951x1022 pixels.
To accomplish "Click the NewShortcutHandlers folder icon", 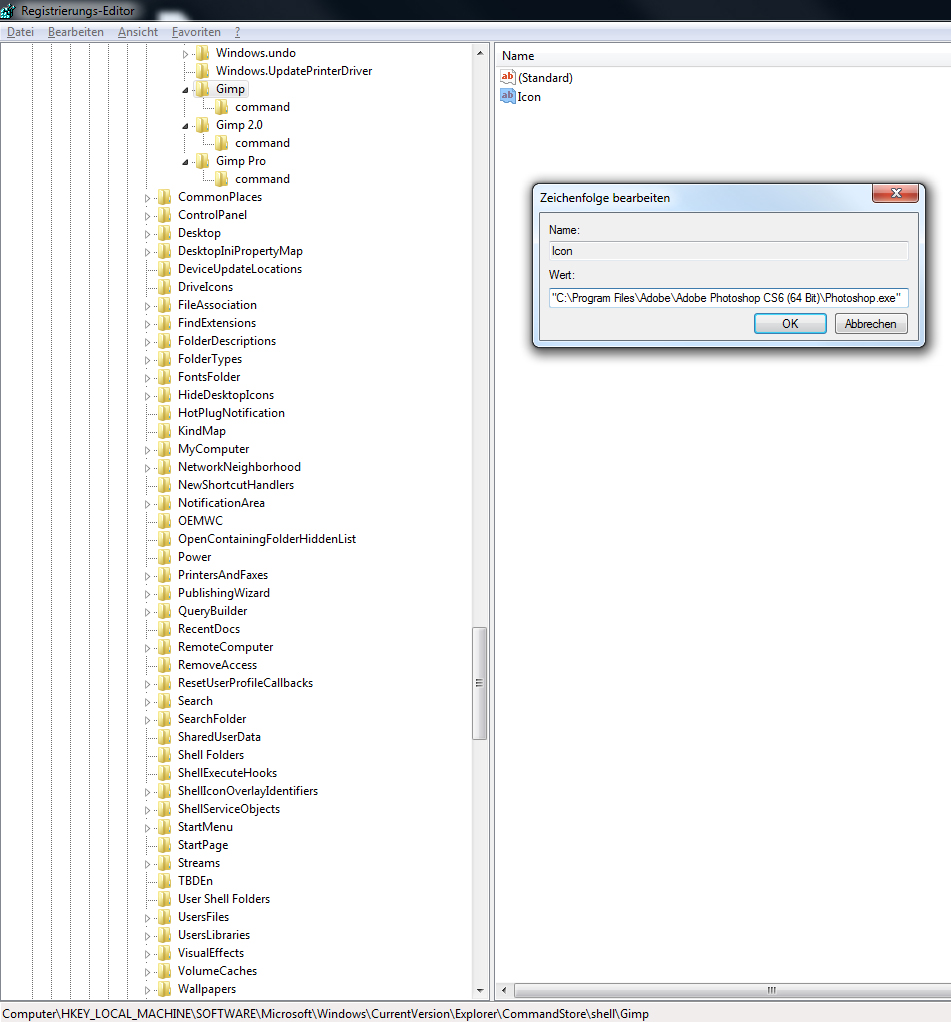I will click(x=165, y=485).
